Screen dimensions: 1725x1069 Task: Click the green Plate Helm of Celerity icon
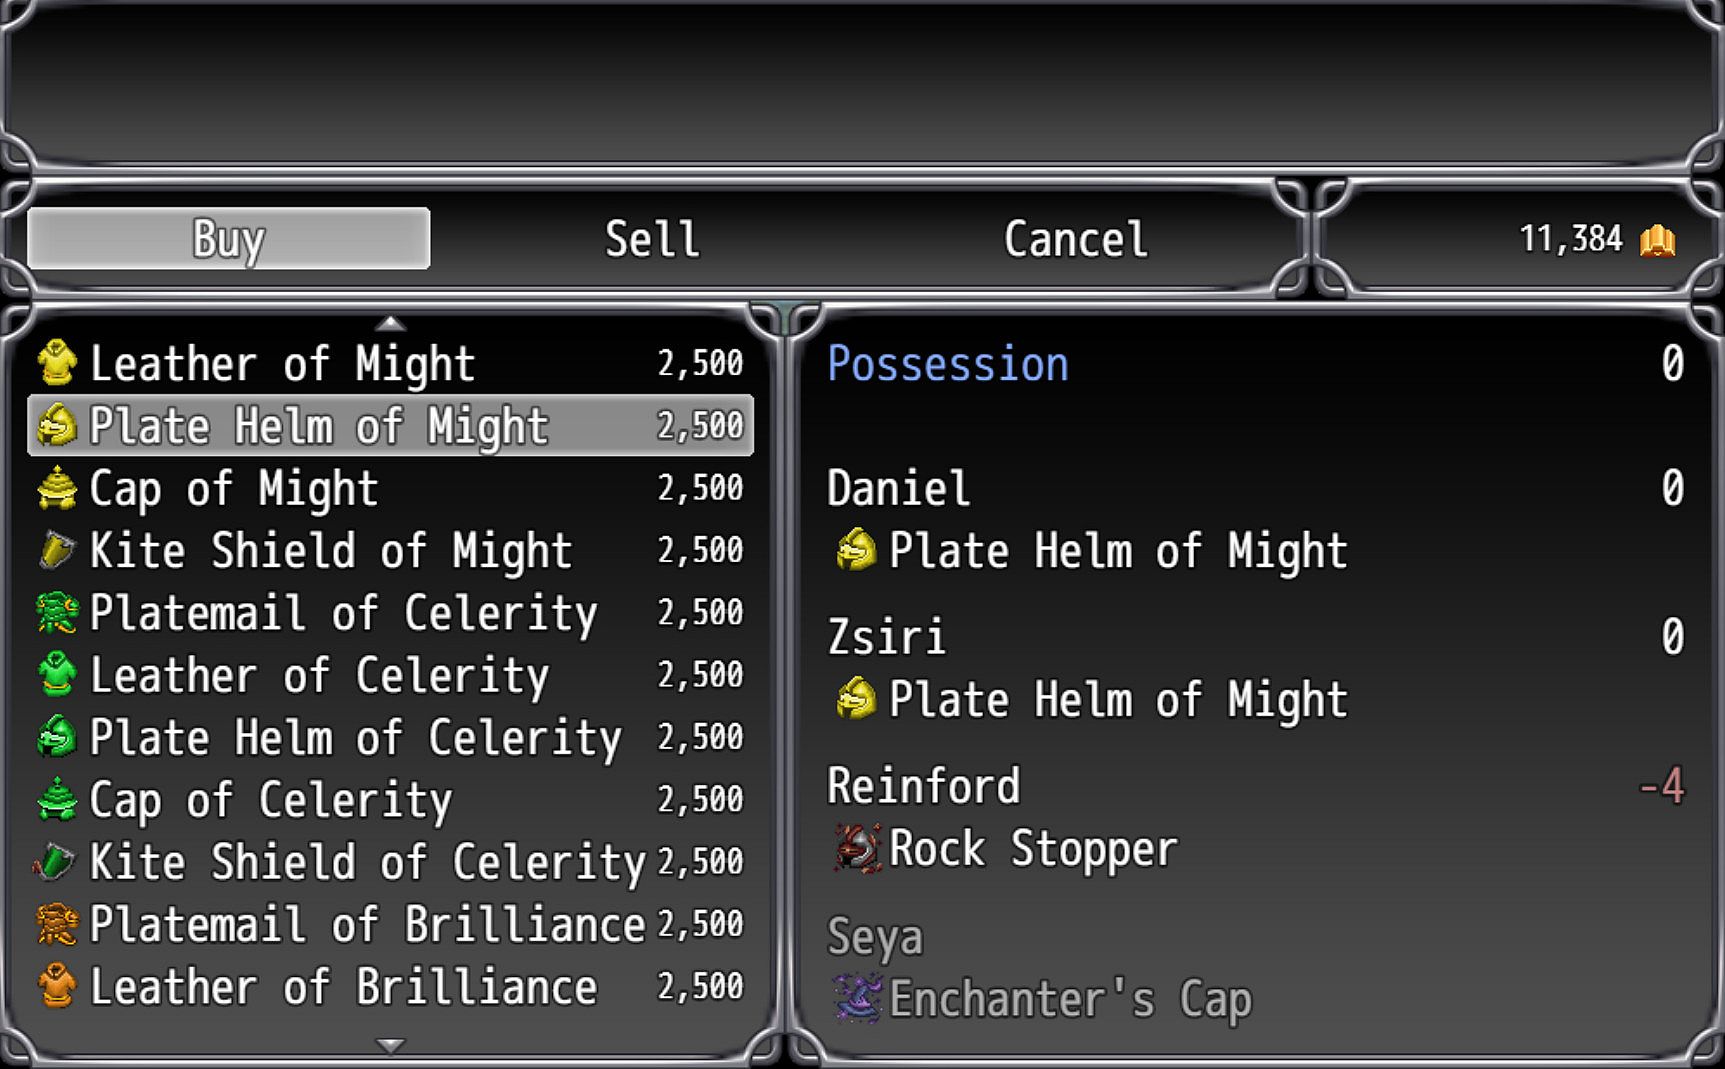click(x=57, y=737)
